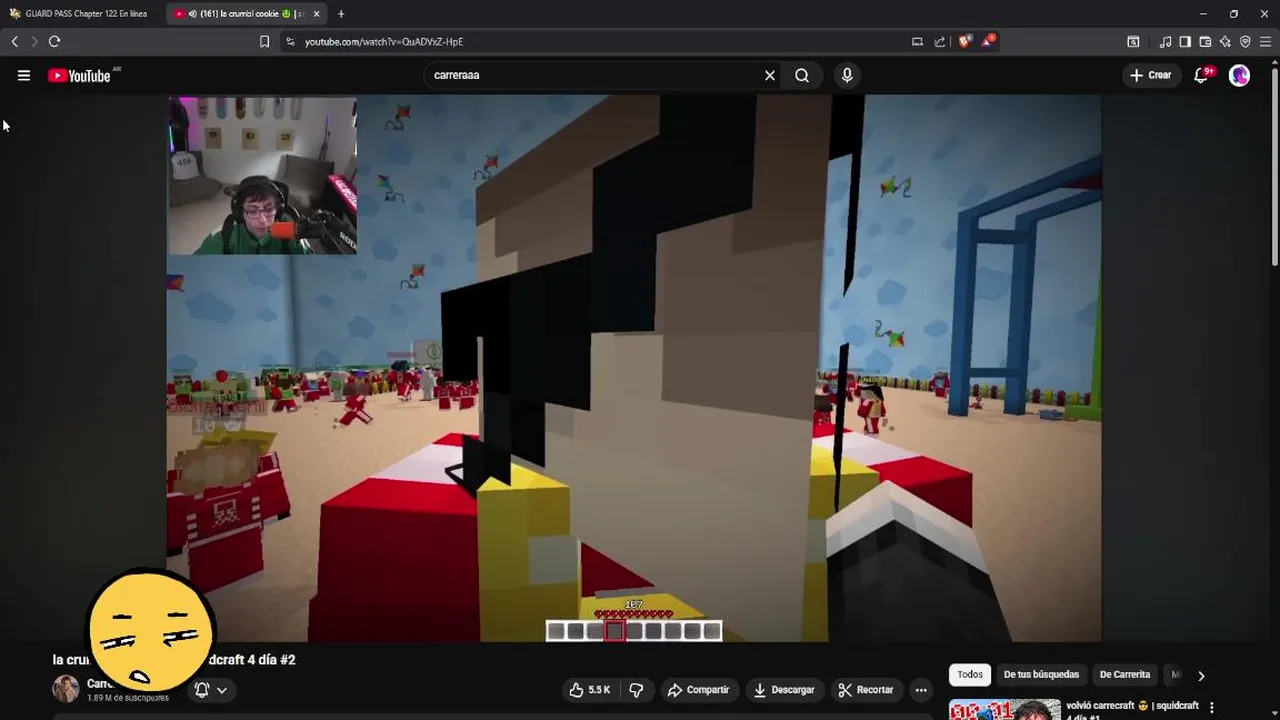
Task: Open more actions three-dot menu below video
Action: 921,690
